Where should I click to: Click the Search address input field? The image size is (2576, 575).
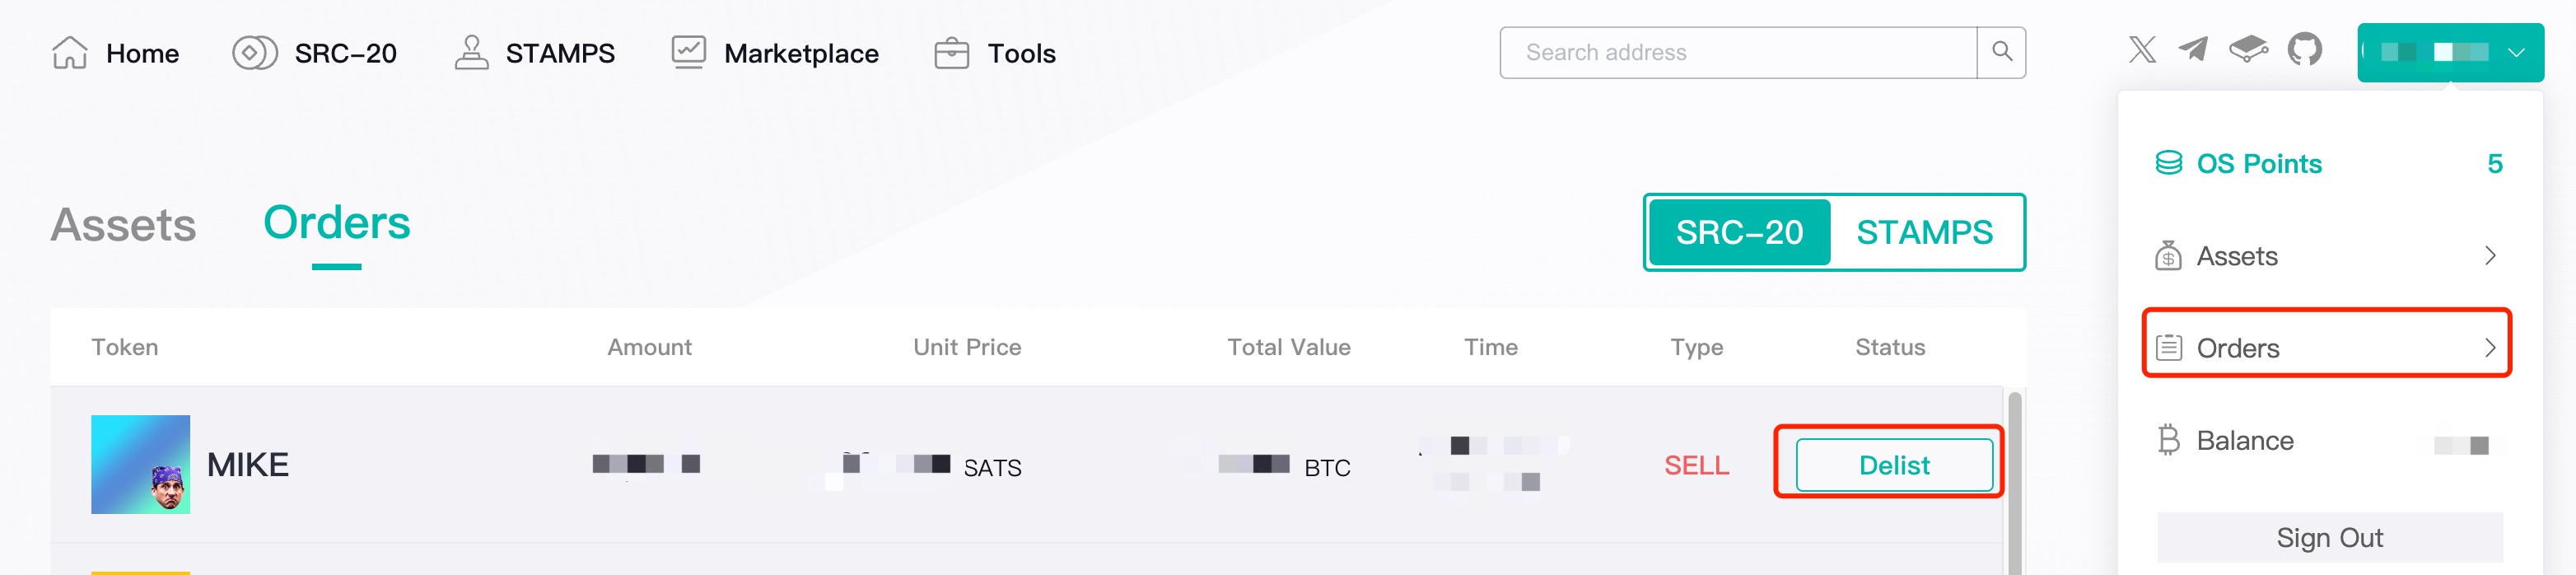tap(1738, 52)
